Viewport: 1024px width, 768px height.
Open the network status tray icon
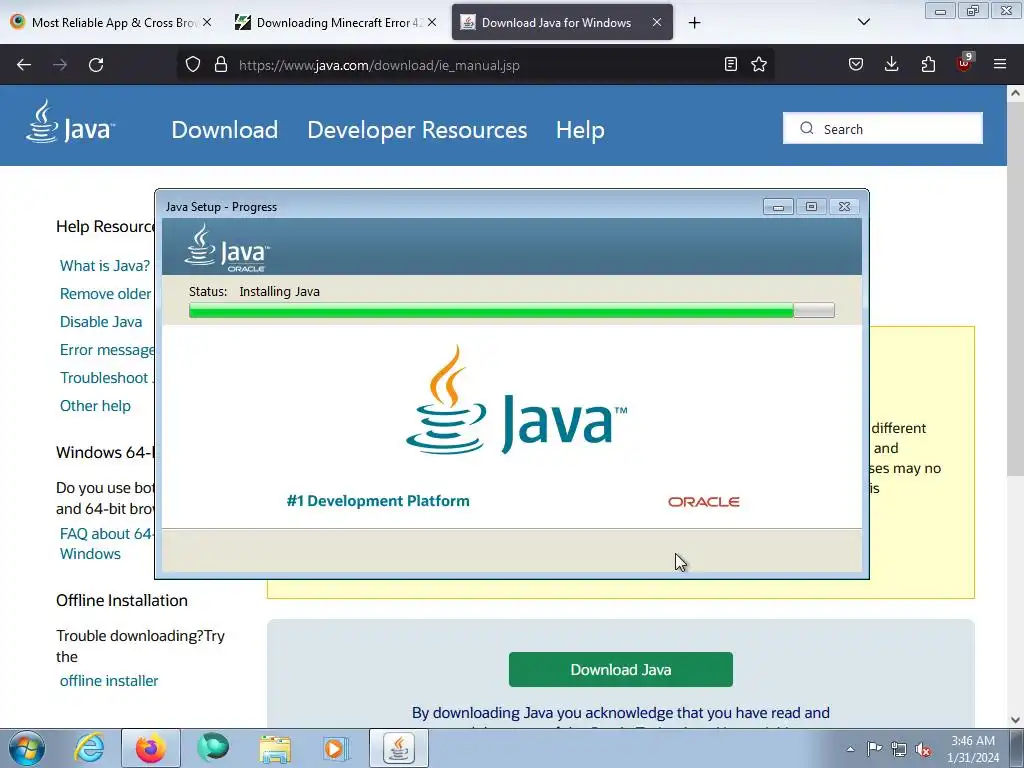pyautogui.click(x=899, y=749)
